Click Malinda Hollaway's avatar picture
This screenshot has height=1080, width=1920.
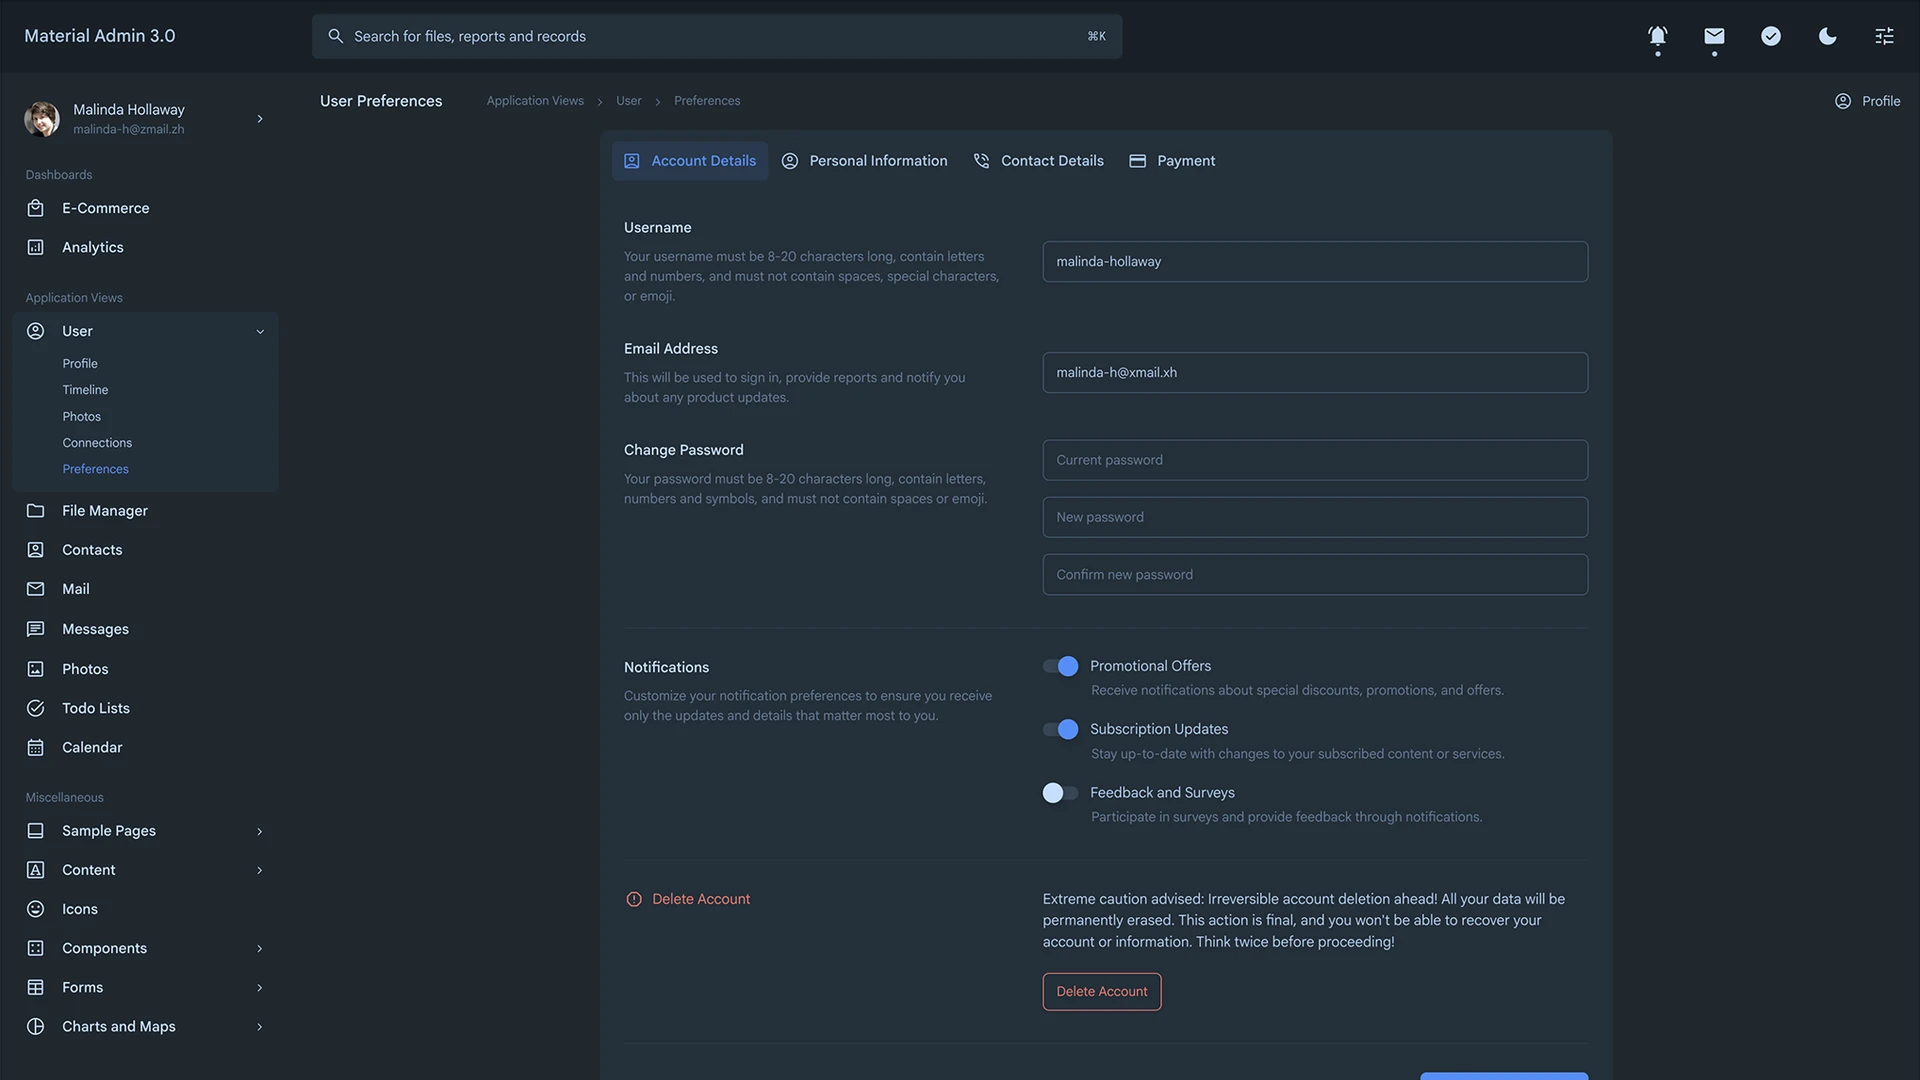(42, 119)
